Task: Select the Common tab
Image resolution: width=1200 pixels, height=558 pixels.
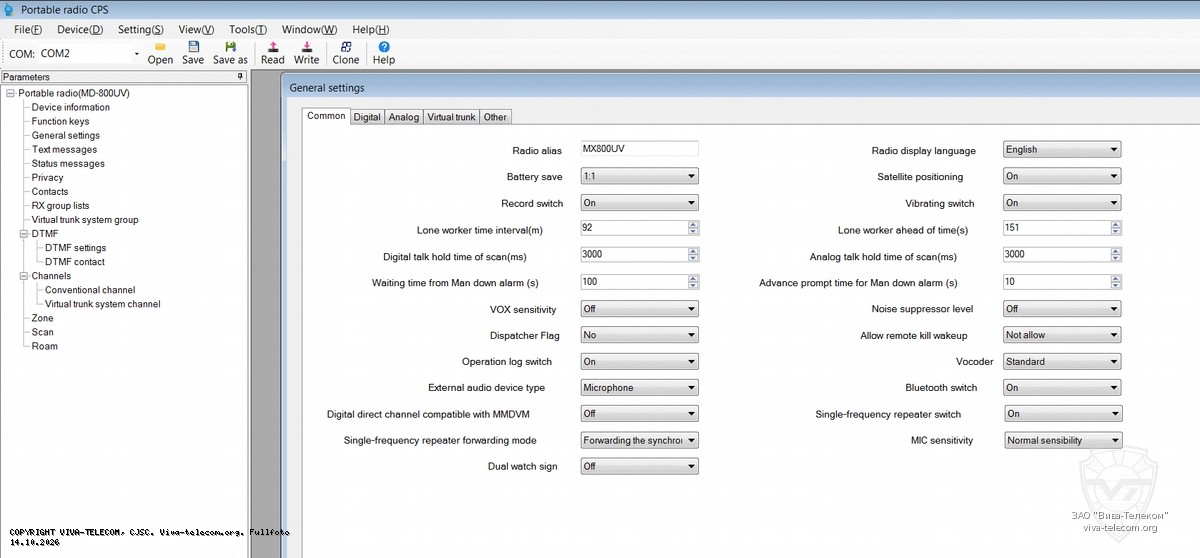Action: (326, 116)
